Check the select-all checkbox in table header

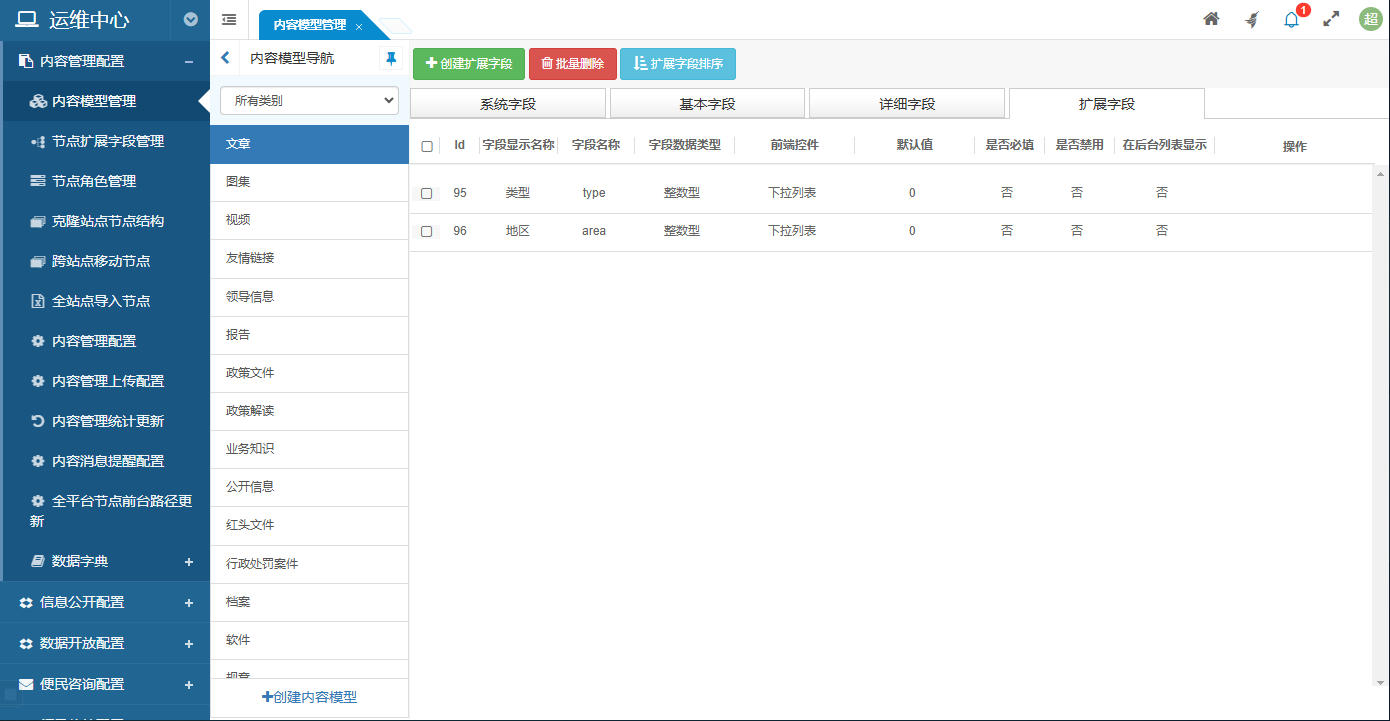(x=427, y=146)
